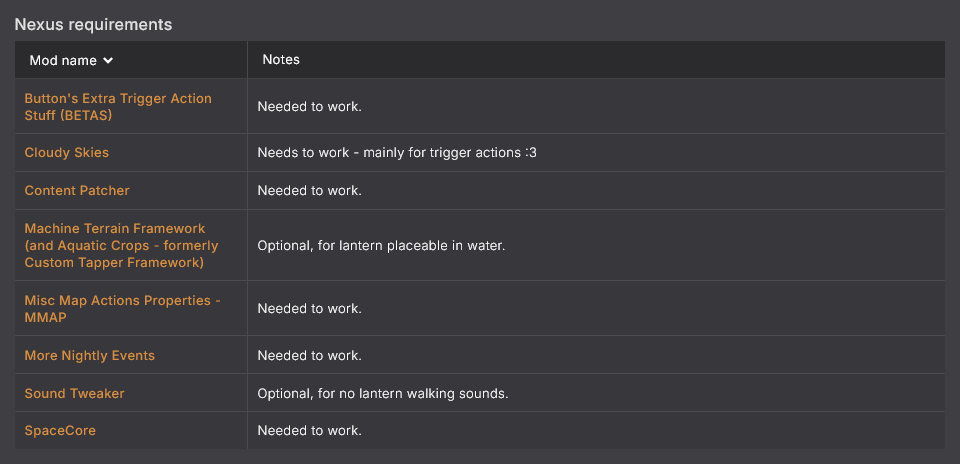Select note about trigger actions for Cloudy Skies
960x464 pixels.
point(397,152)
